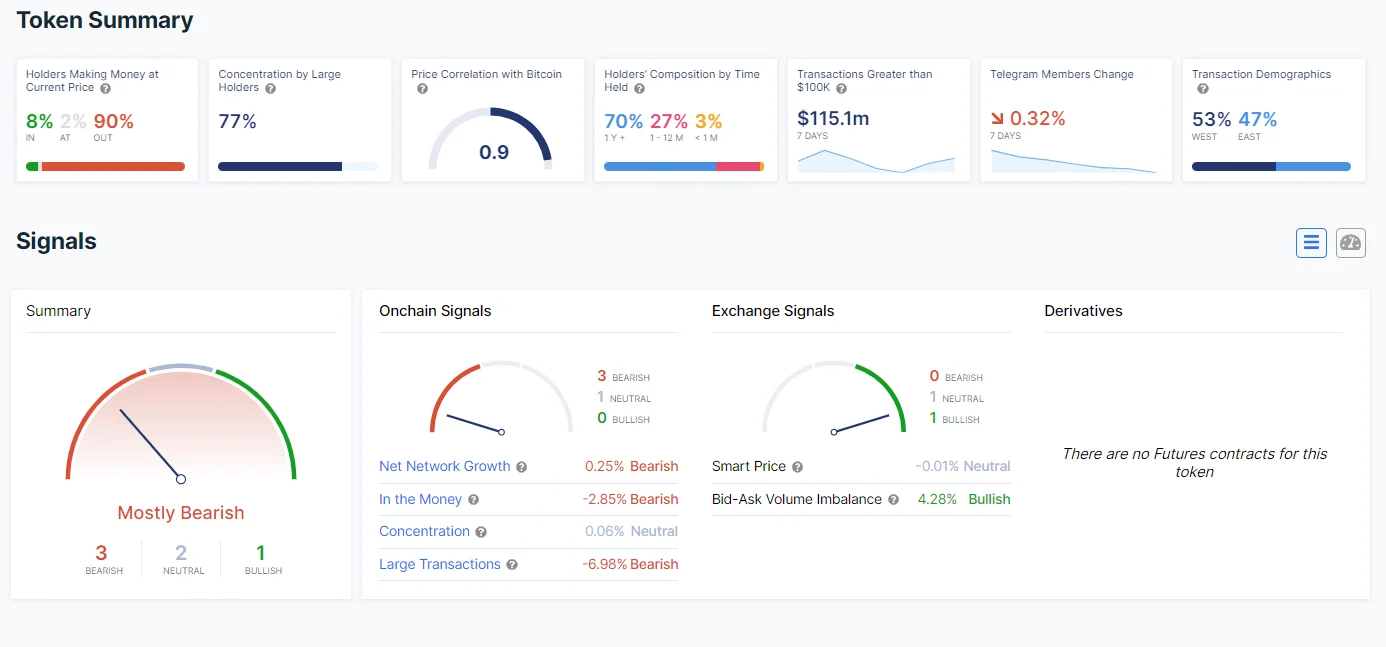Click help icon next to Smart Price

click(796, 467)
